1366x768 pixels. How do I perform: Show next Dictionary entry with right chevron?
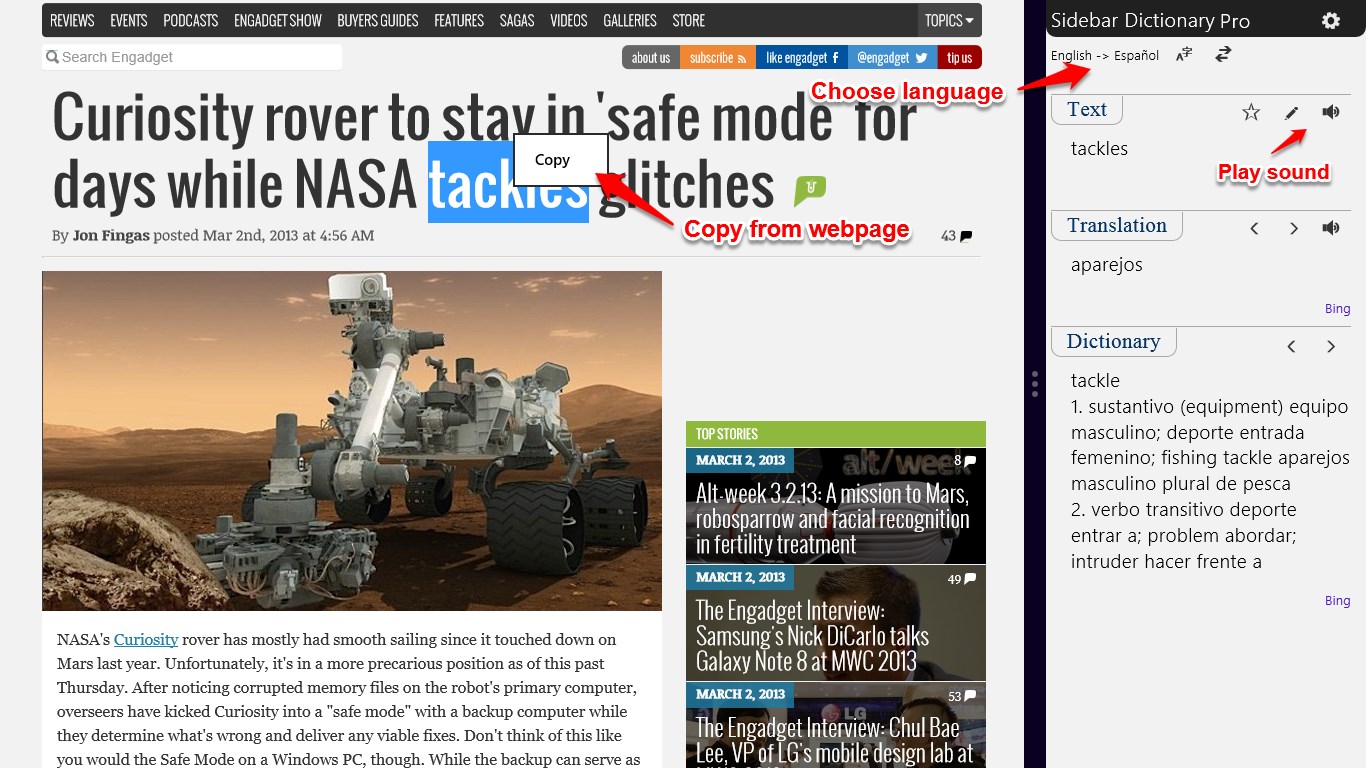pyautogui.click(x=1331, y=346)
